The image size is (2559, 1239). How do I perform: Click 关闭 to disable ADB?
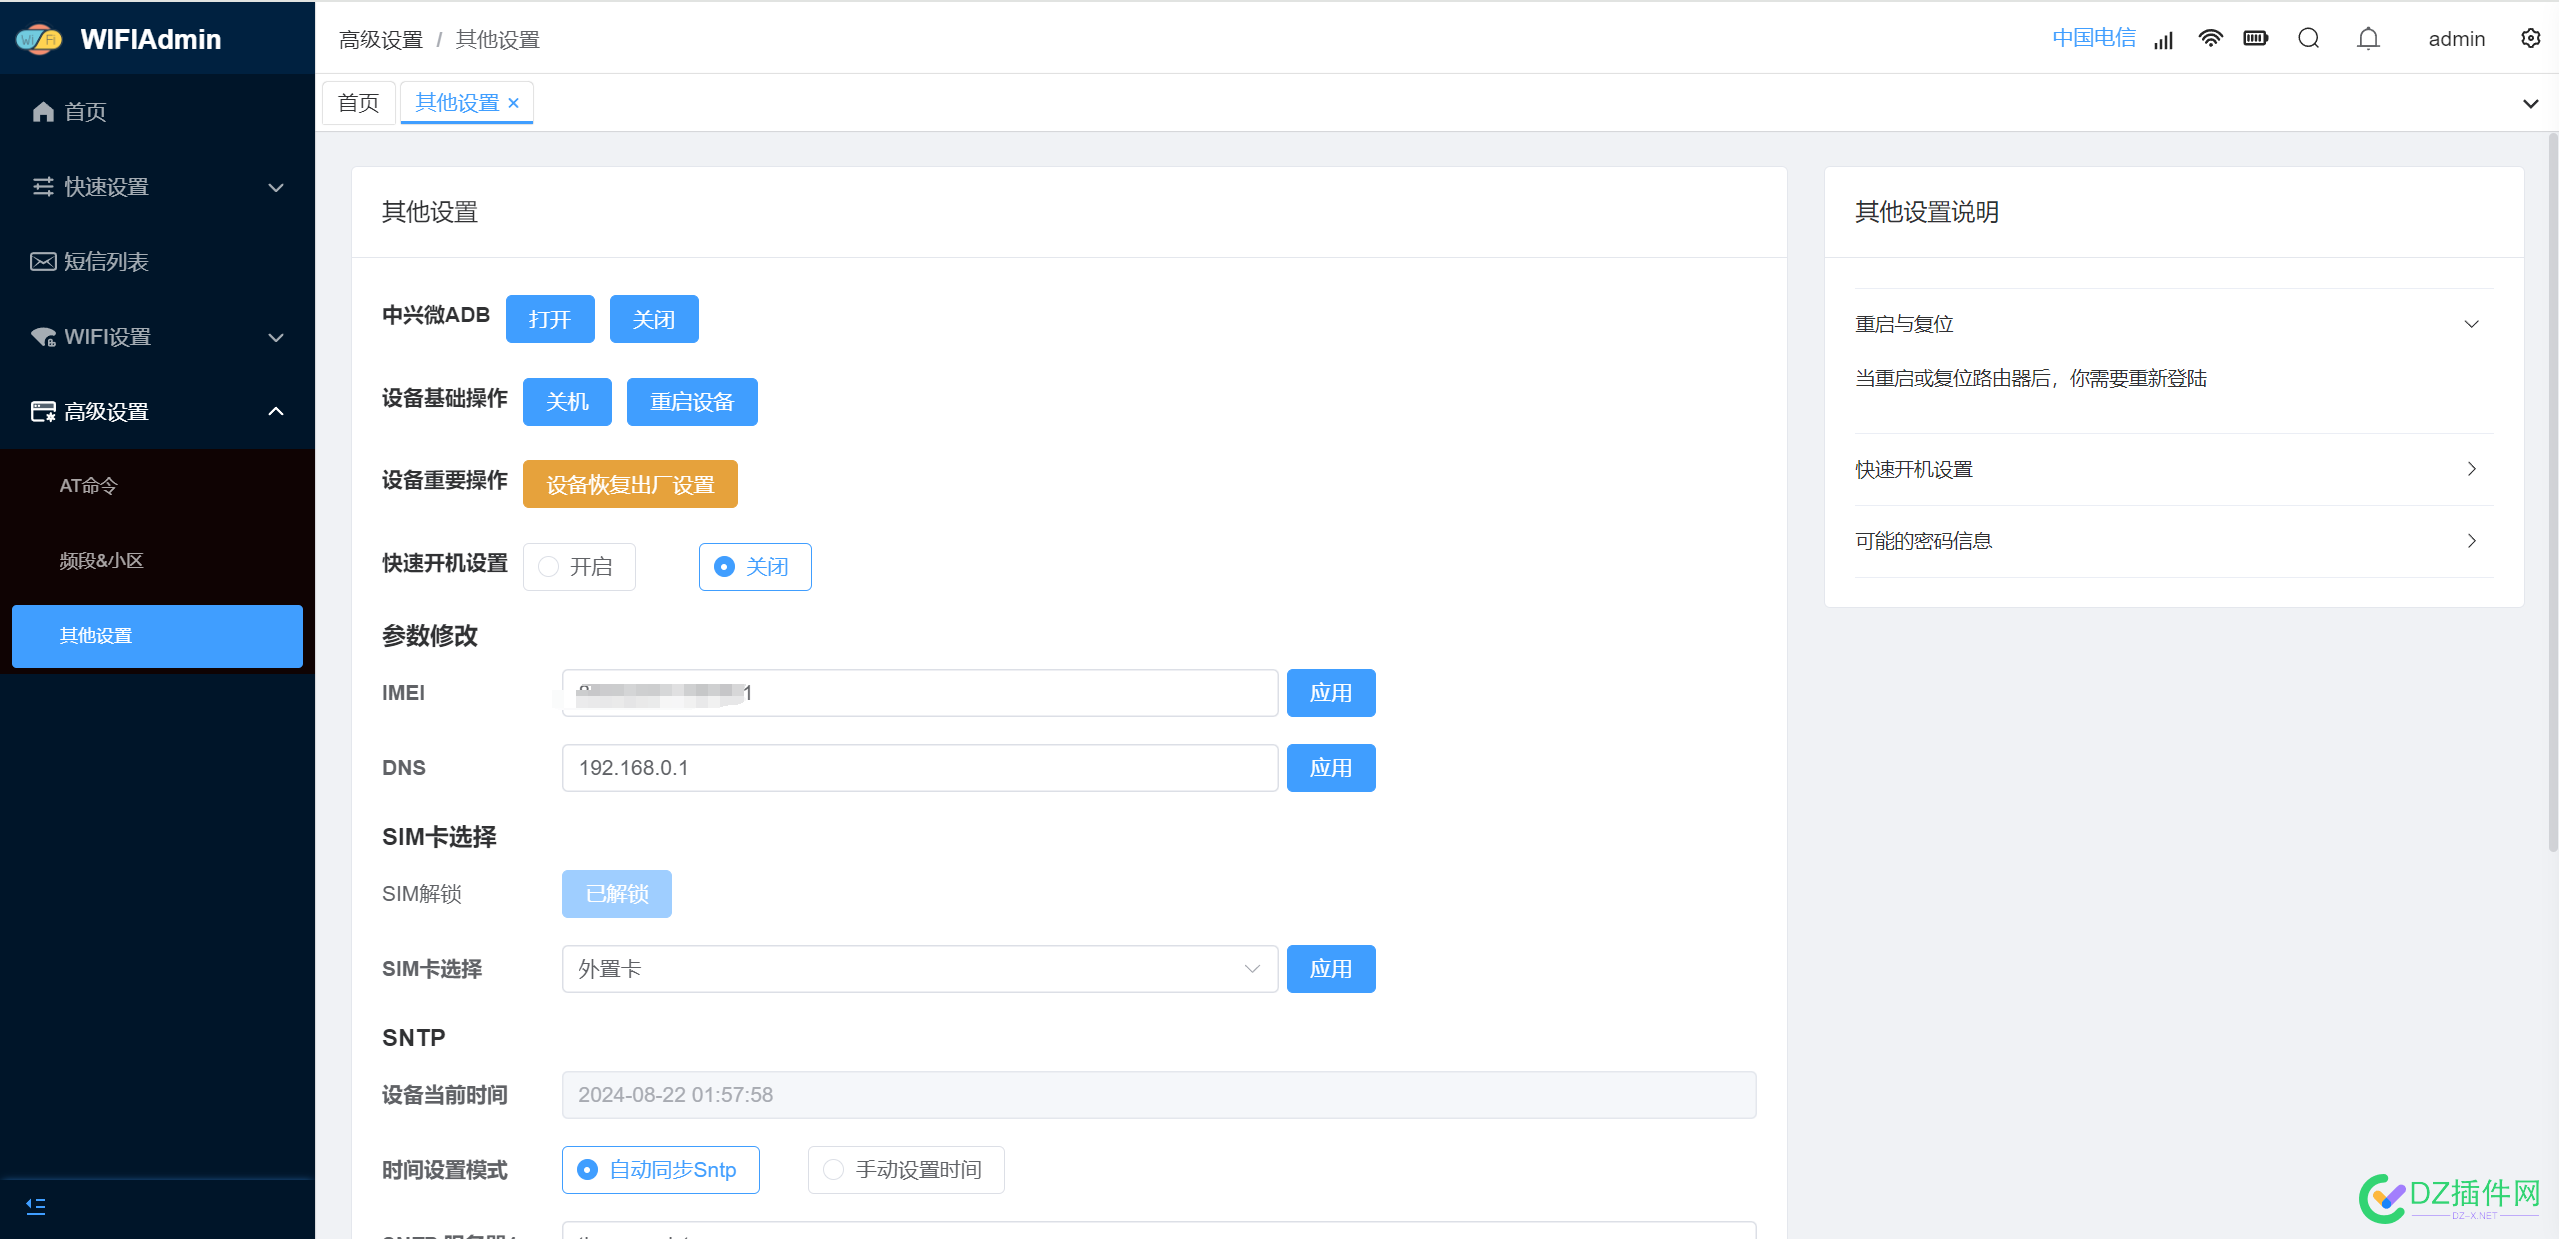click(654, 319)
